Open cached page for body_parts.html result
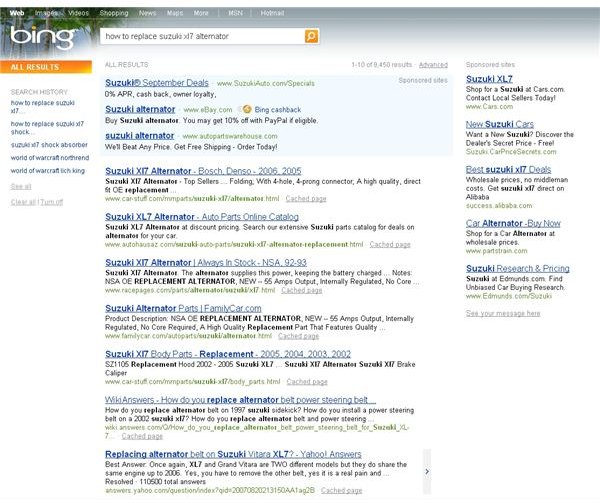This screenshot has width=600, height=503. click(307, 381)
